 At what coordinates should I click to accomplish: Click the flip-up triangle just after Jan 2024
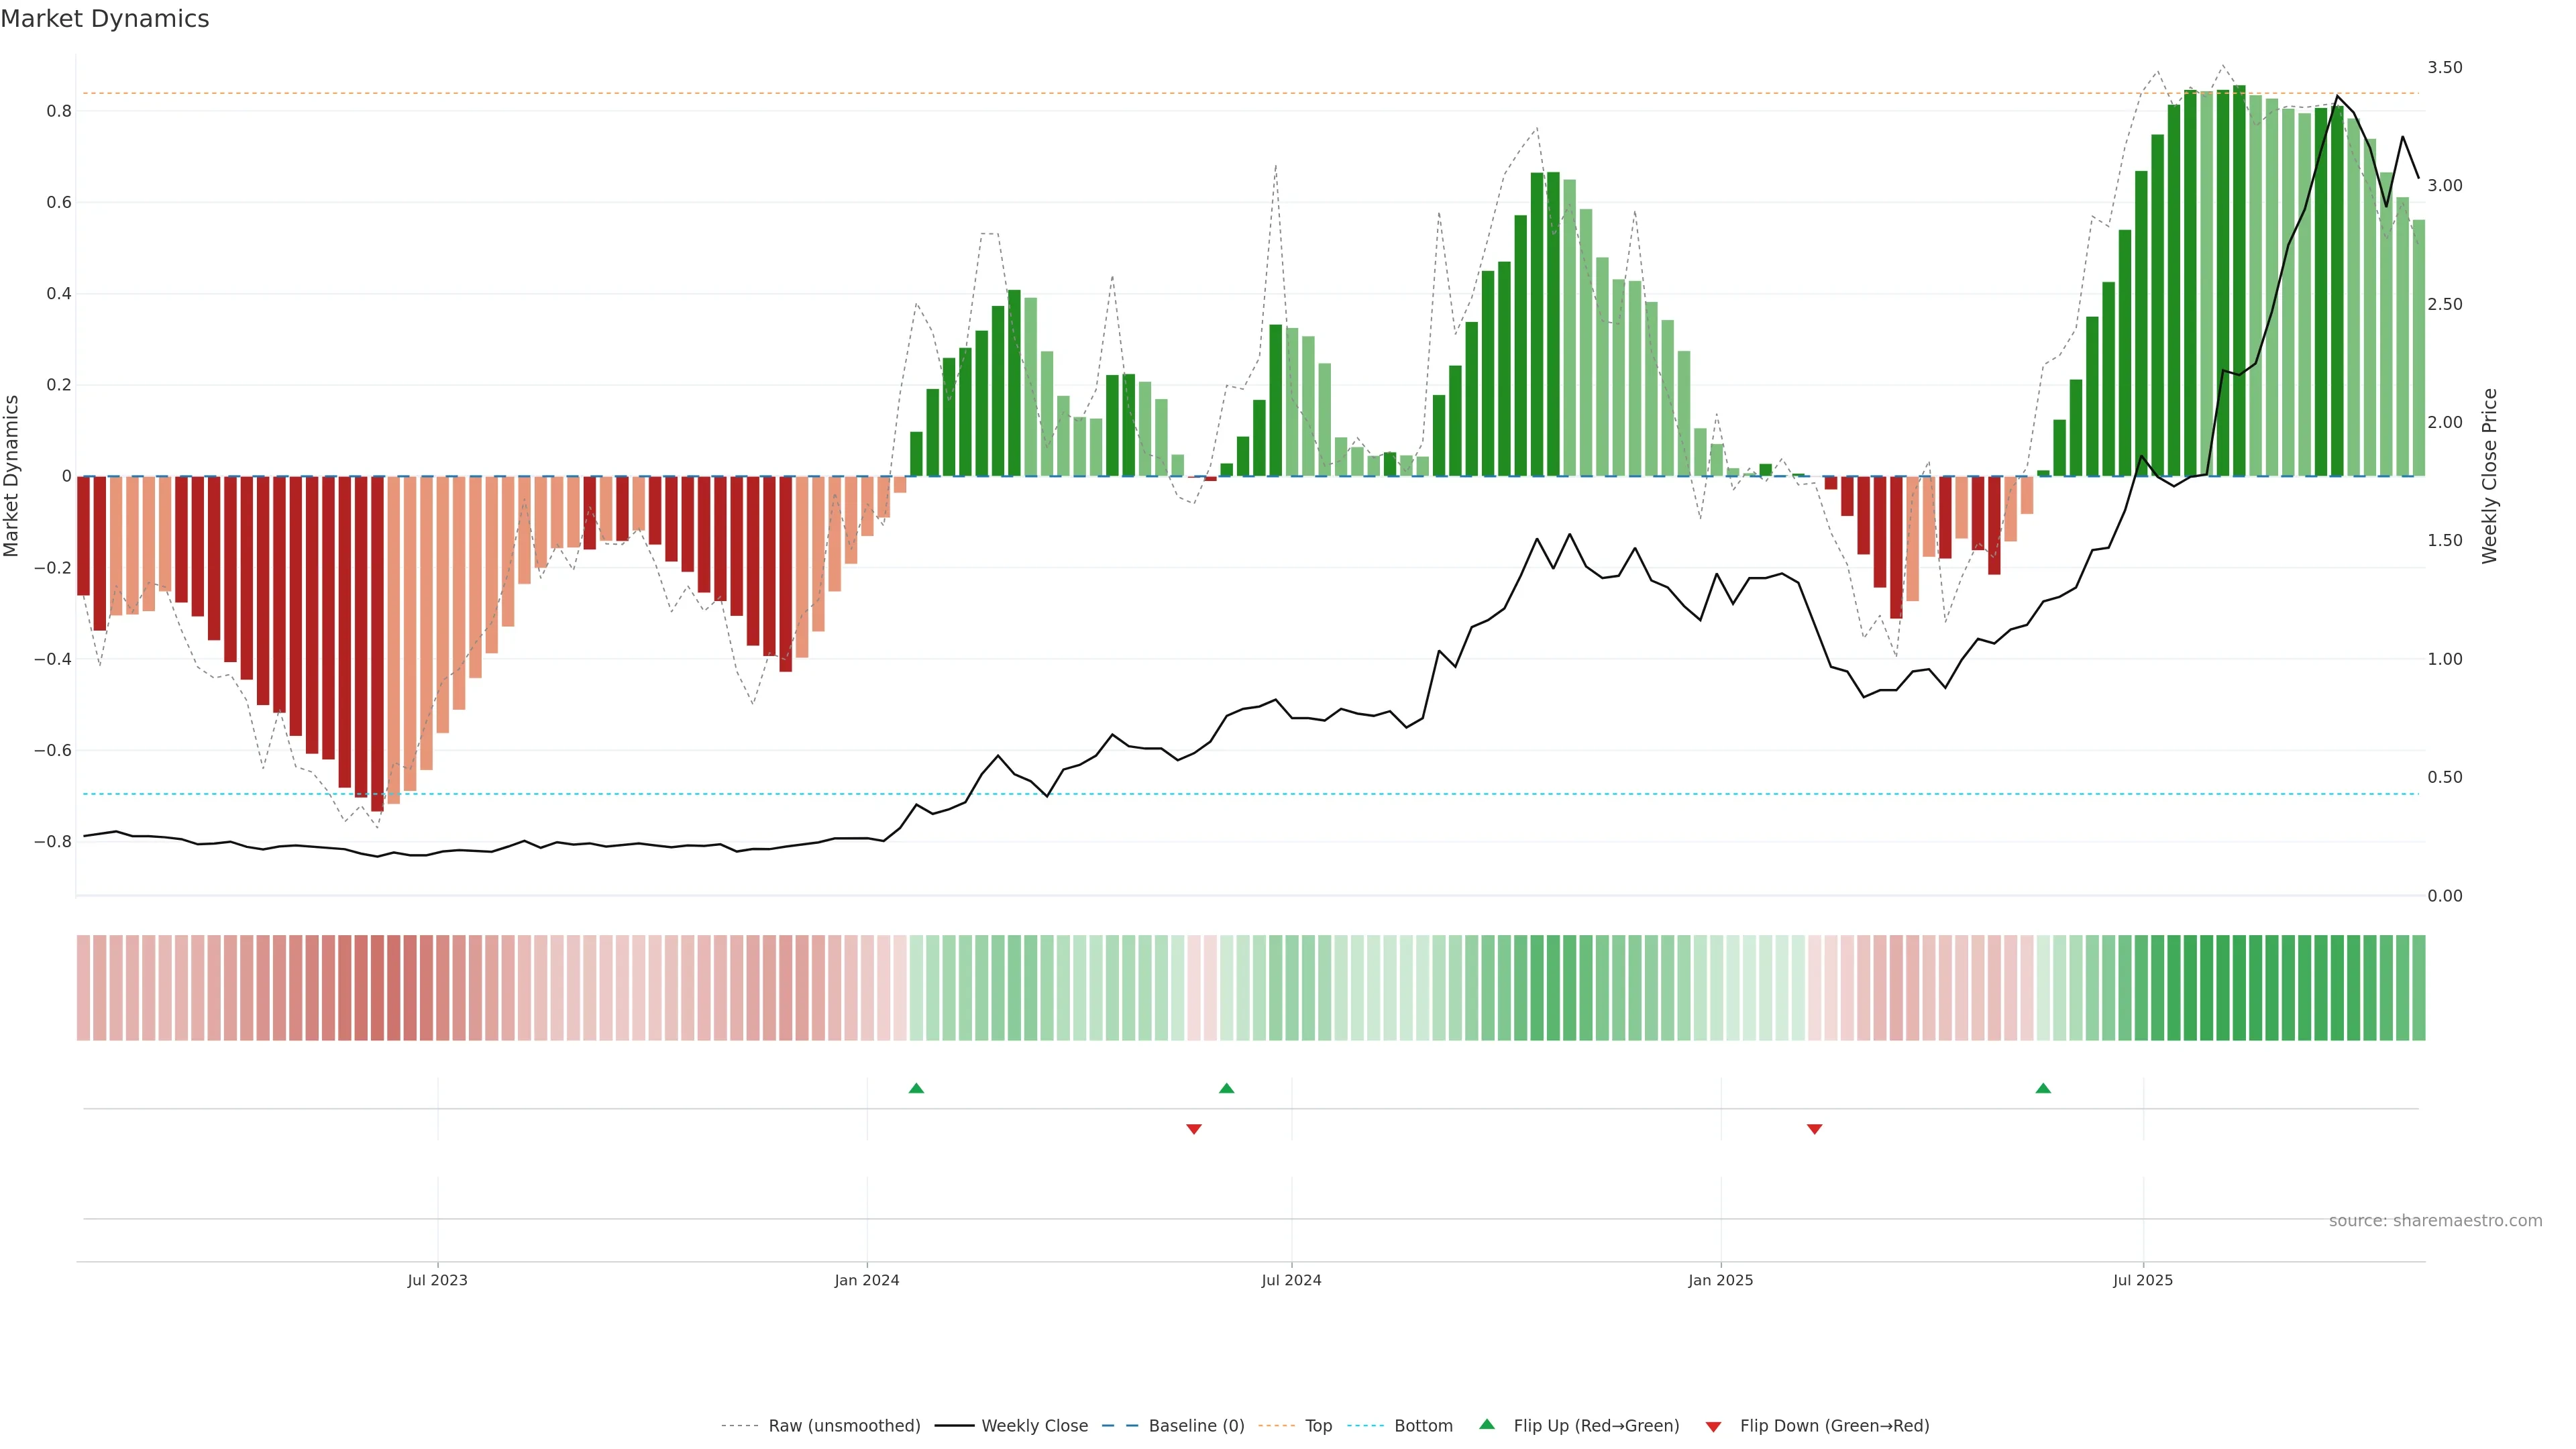(x=916, y=1088)
